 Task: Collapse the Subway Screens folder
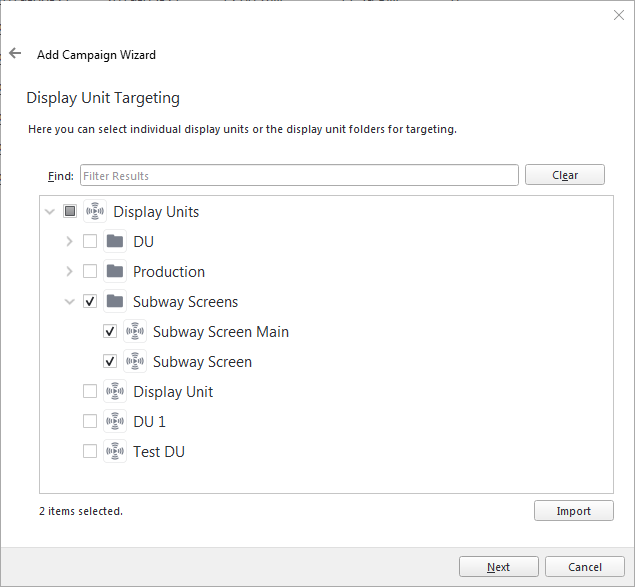[70, 301]
